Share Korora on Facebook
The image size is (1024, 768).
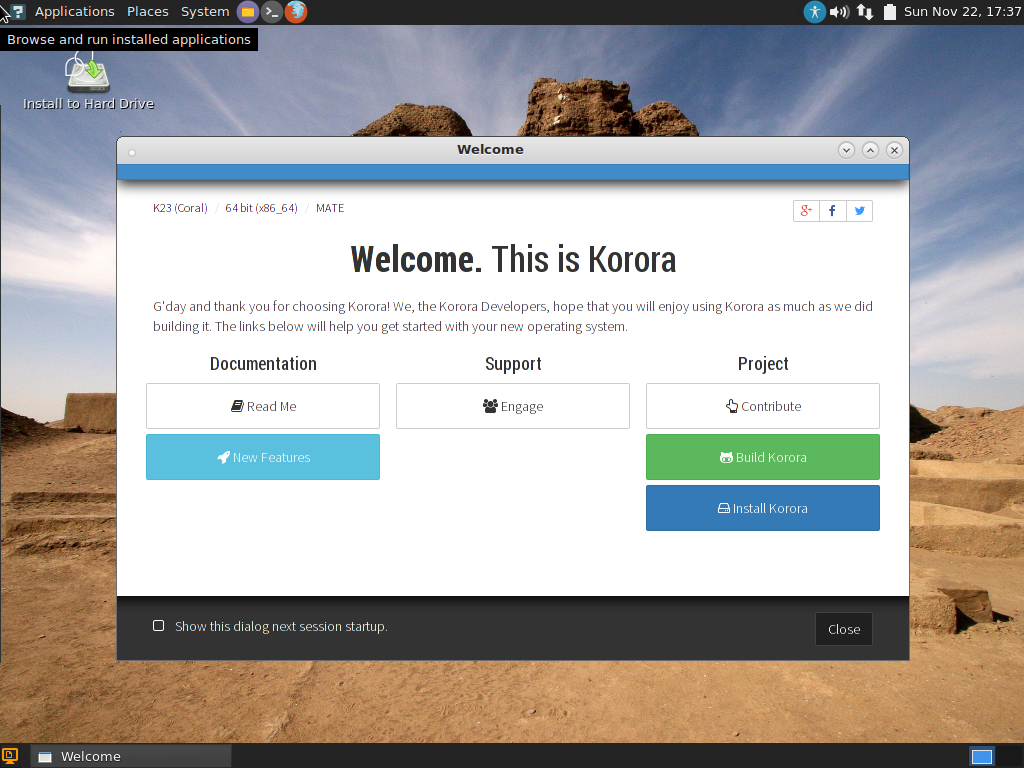[833, 211]
